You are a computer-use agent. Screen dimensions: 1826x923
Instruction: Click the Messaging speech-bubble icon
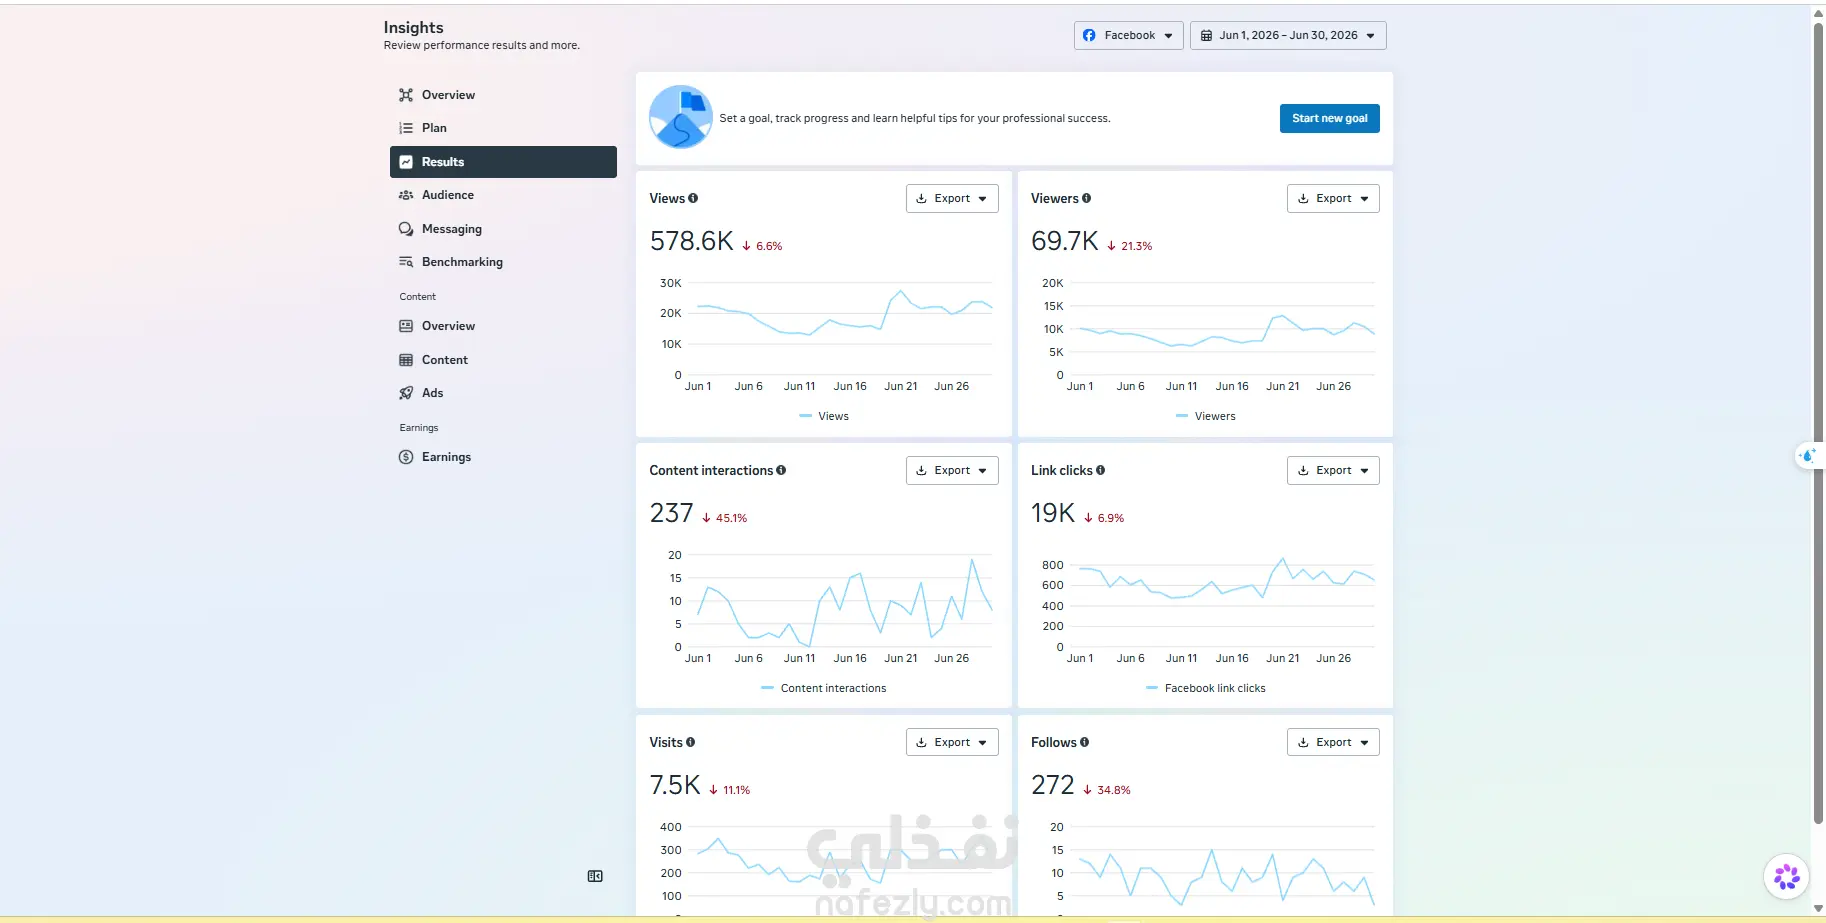(406, 229)
